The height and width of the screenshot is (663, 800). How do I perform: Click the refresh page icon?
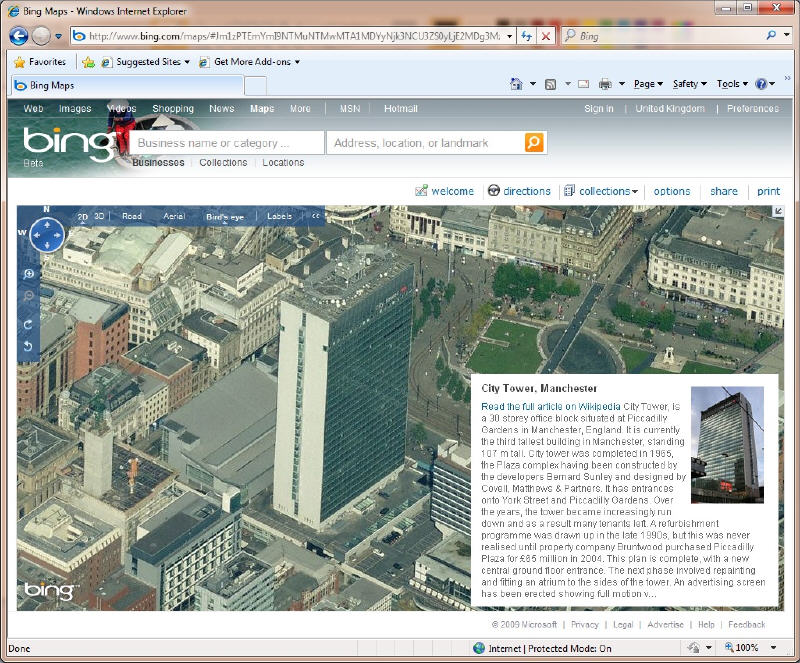527,36
